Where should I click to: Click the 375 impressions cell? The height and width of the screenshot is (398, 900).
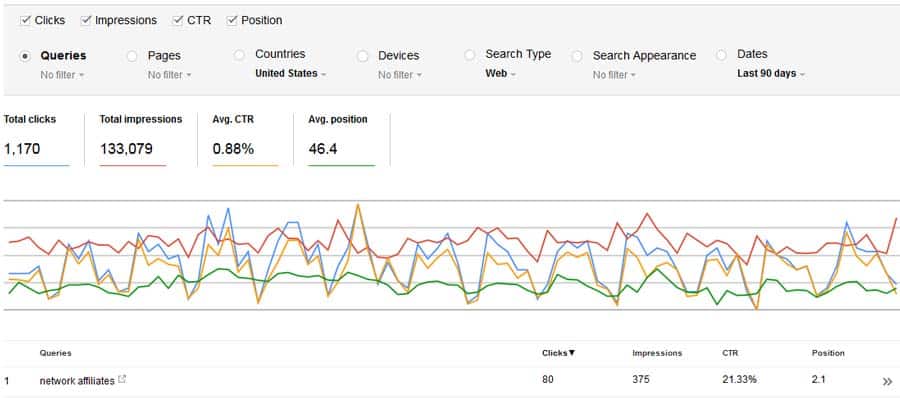(x=641, y=380)
